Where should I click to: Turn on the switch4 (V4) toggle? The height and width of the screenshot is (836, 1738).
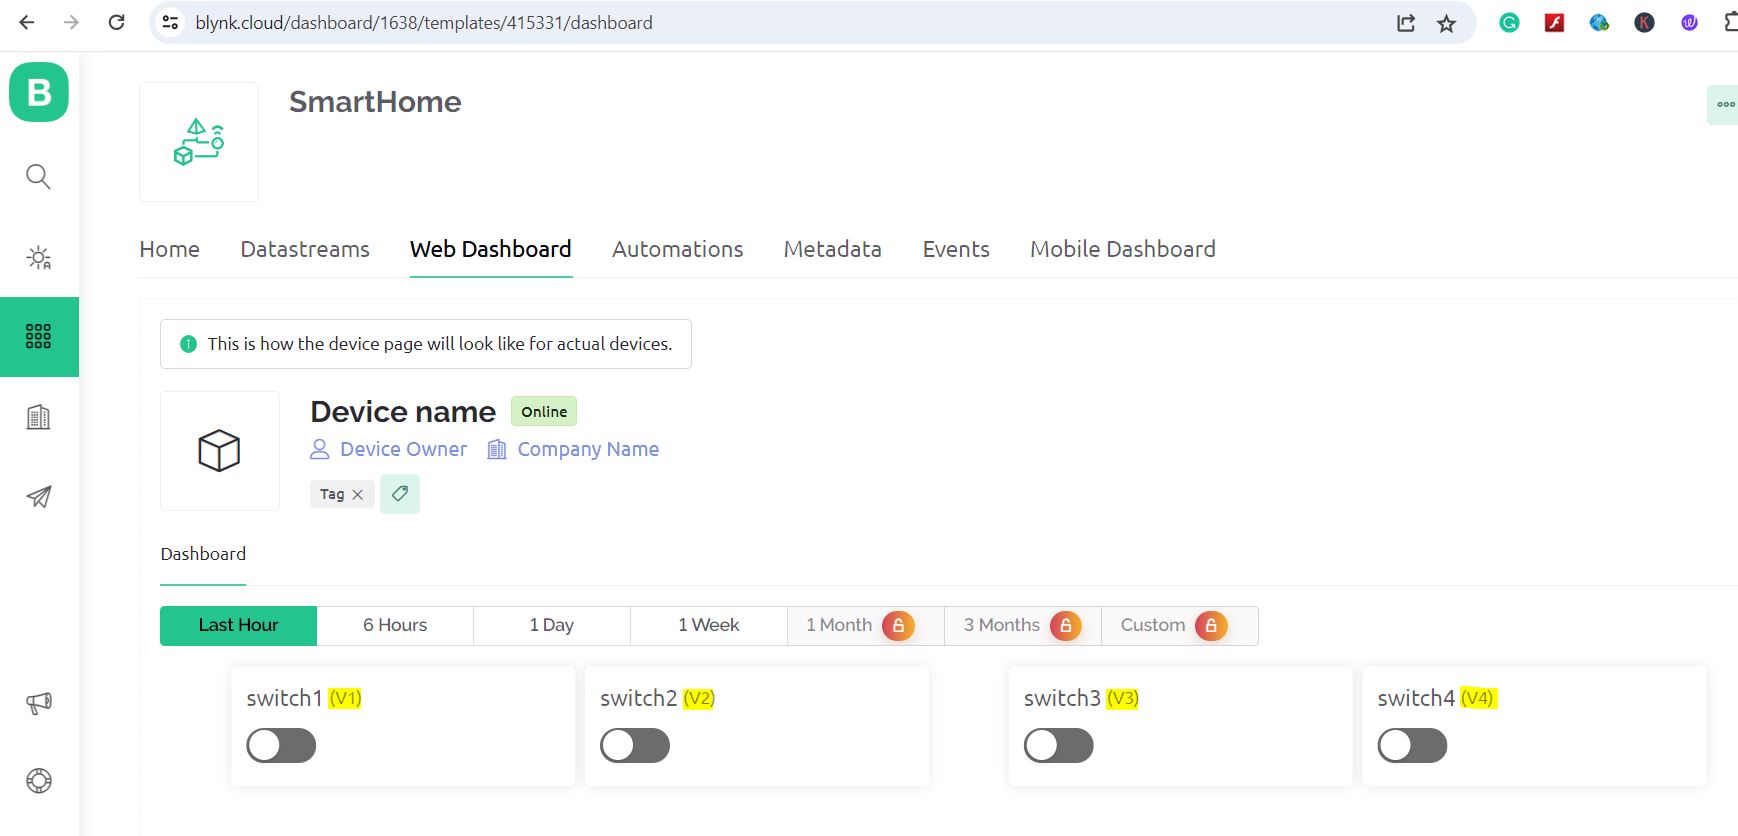point(1412,746)
